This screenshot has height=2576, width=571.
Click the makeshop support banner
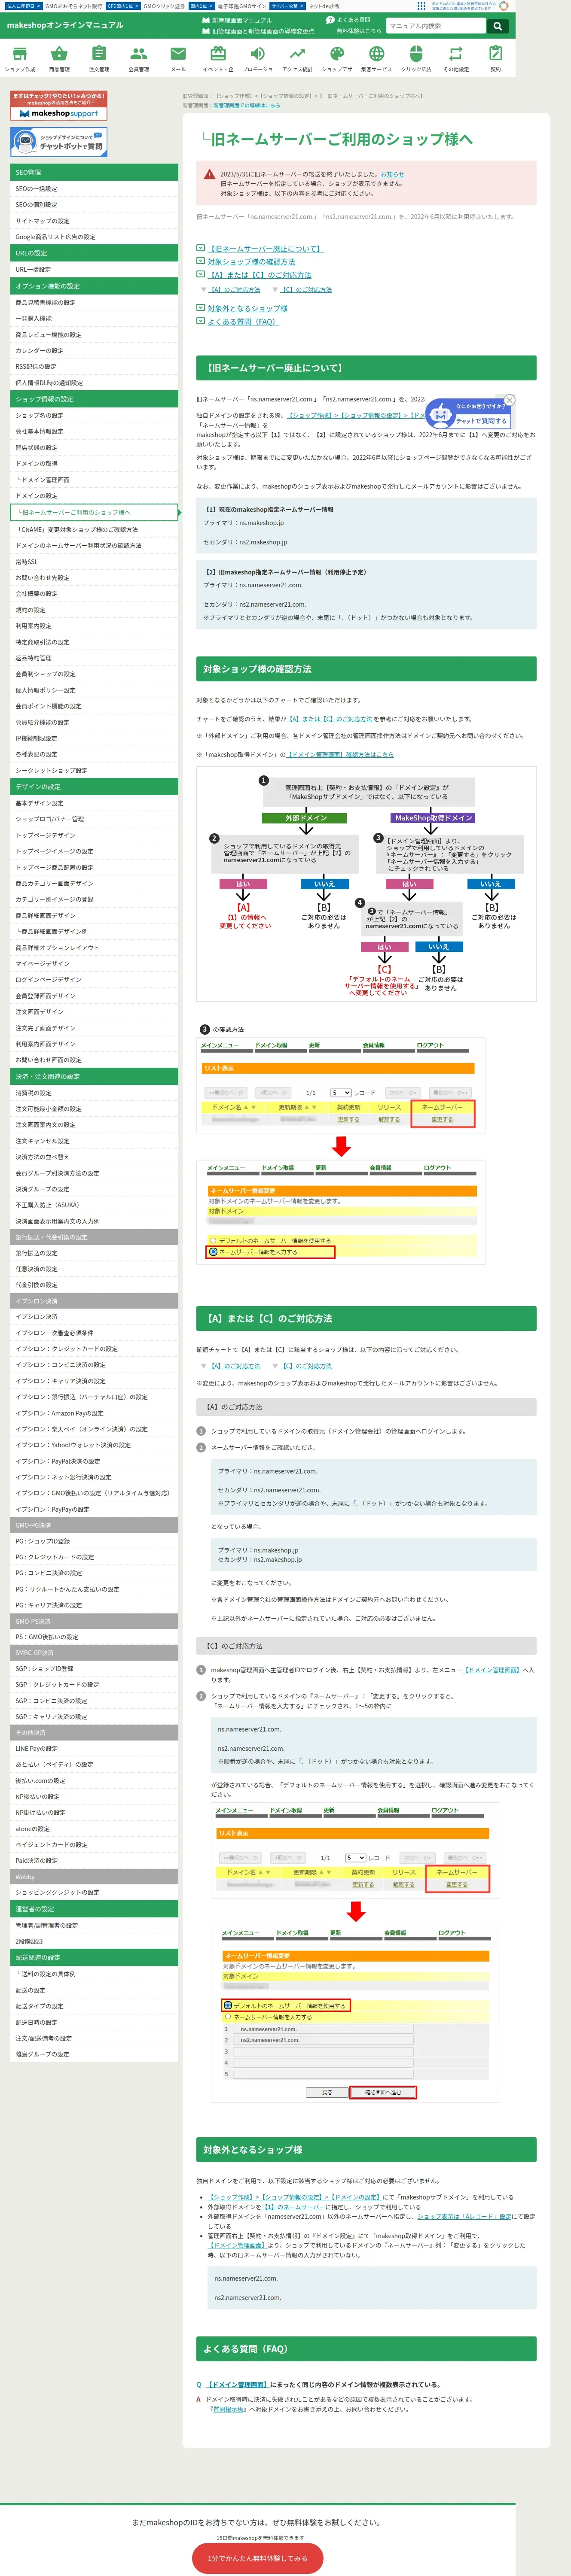click(x=58, y=105)
